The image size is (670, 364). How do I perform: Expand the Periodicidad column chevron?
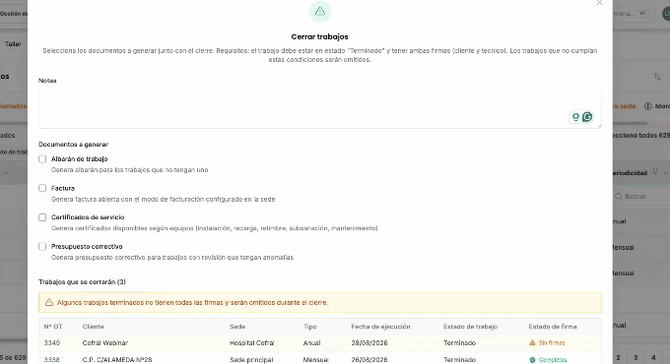point(666,173)
